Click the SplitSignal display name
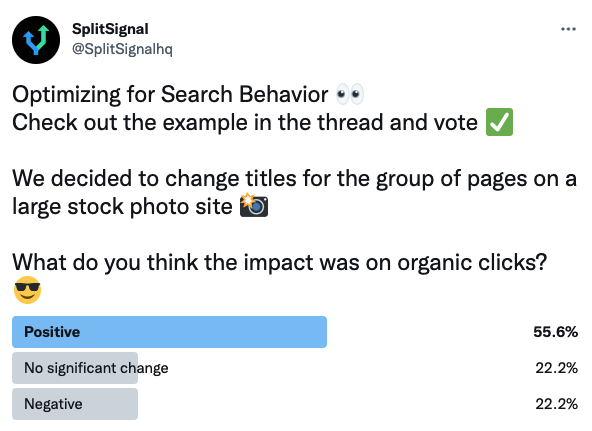592x431 pixels. [x=110, y=29]
